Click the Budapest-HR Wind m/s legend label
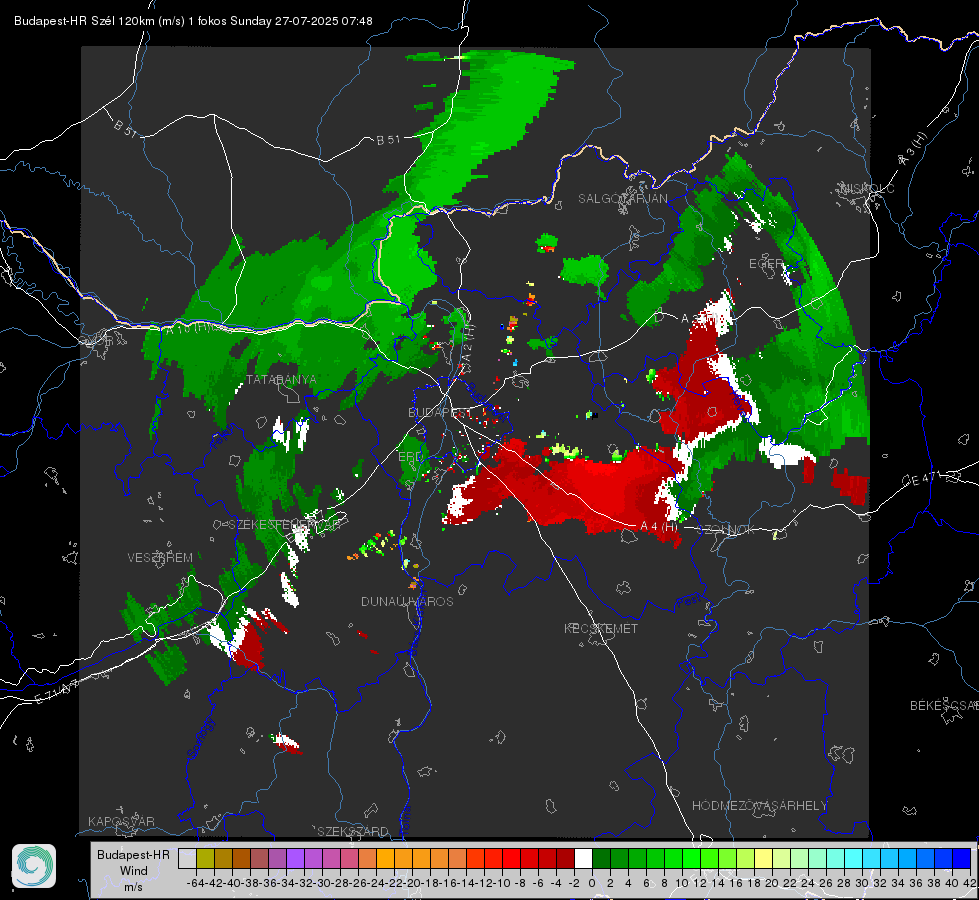 pos(133,870)
